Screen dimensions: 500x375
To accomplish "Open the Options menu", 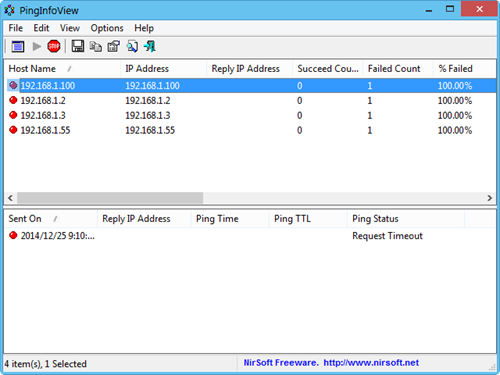I will pos(107,28).
